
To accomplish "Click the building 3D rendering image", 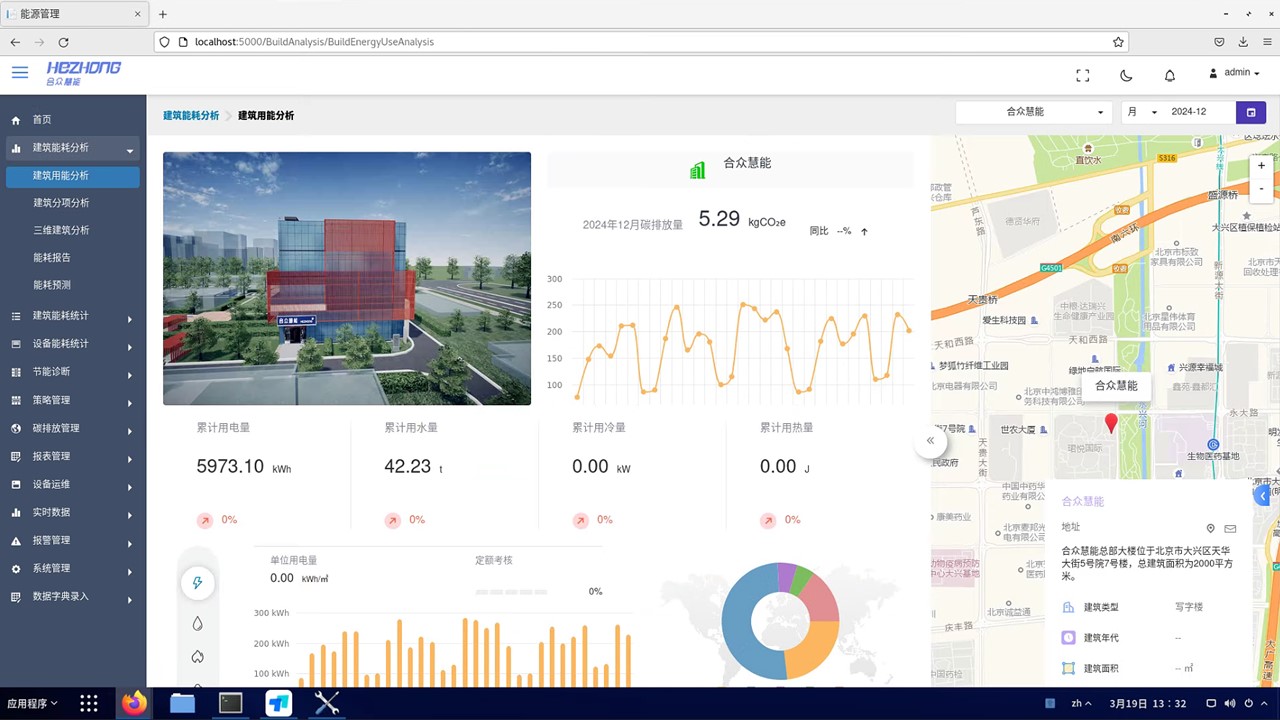I will click(x=347, y=278).
